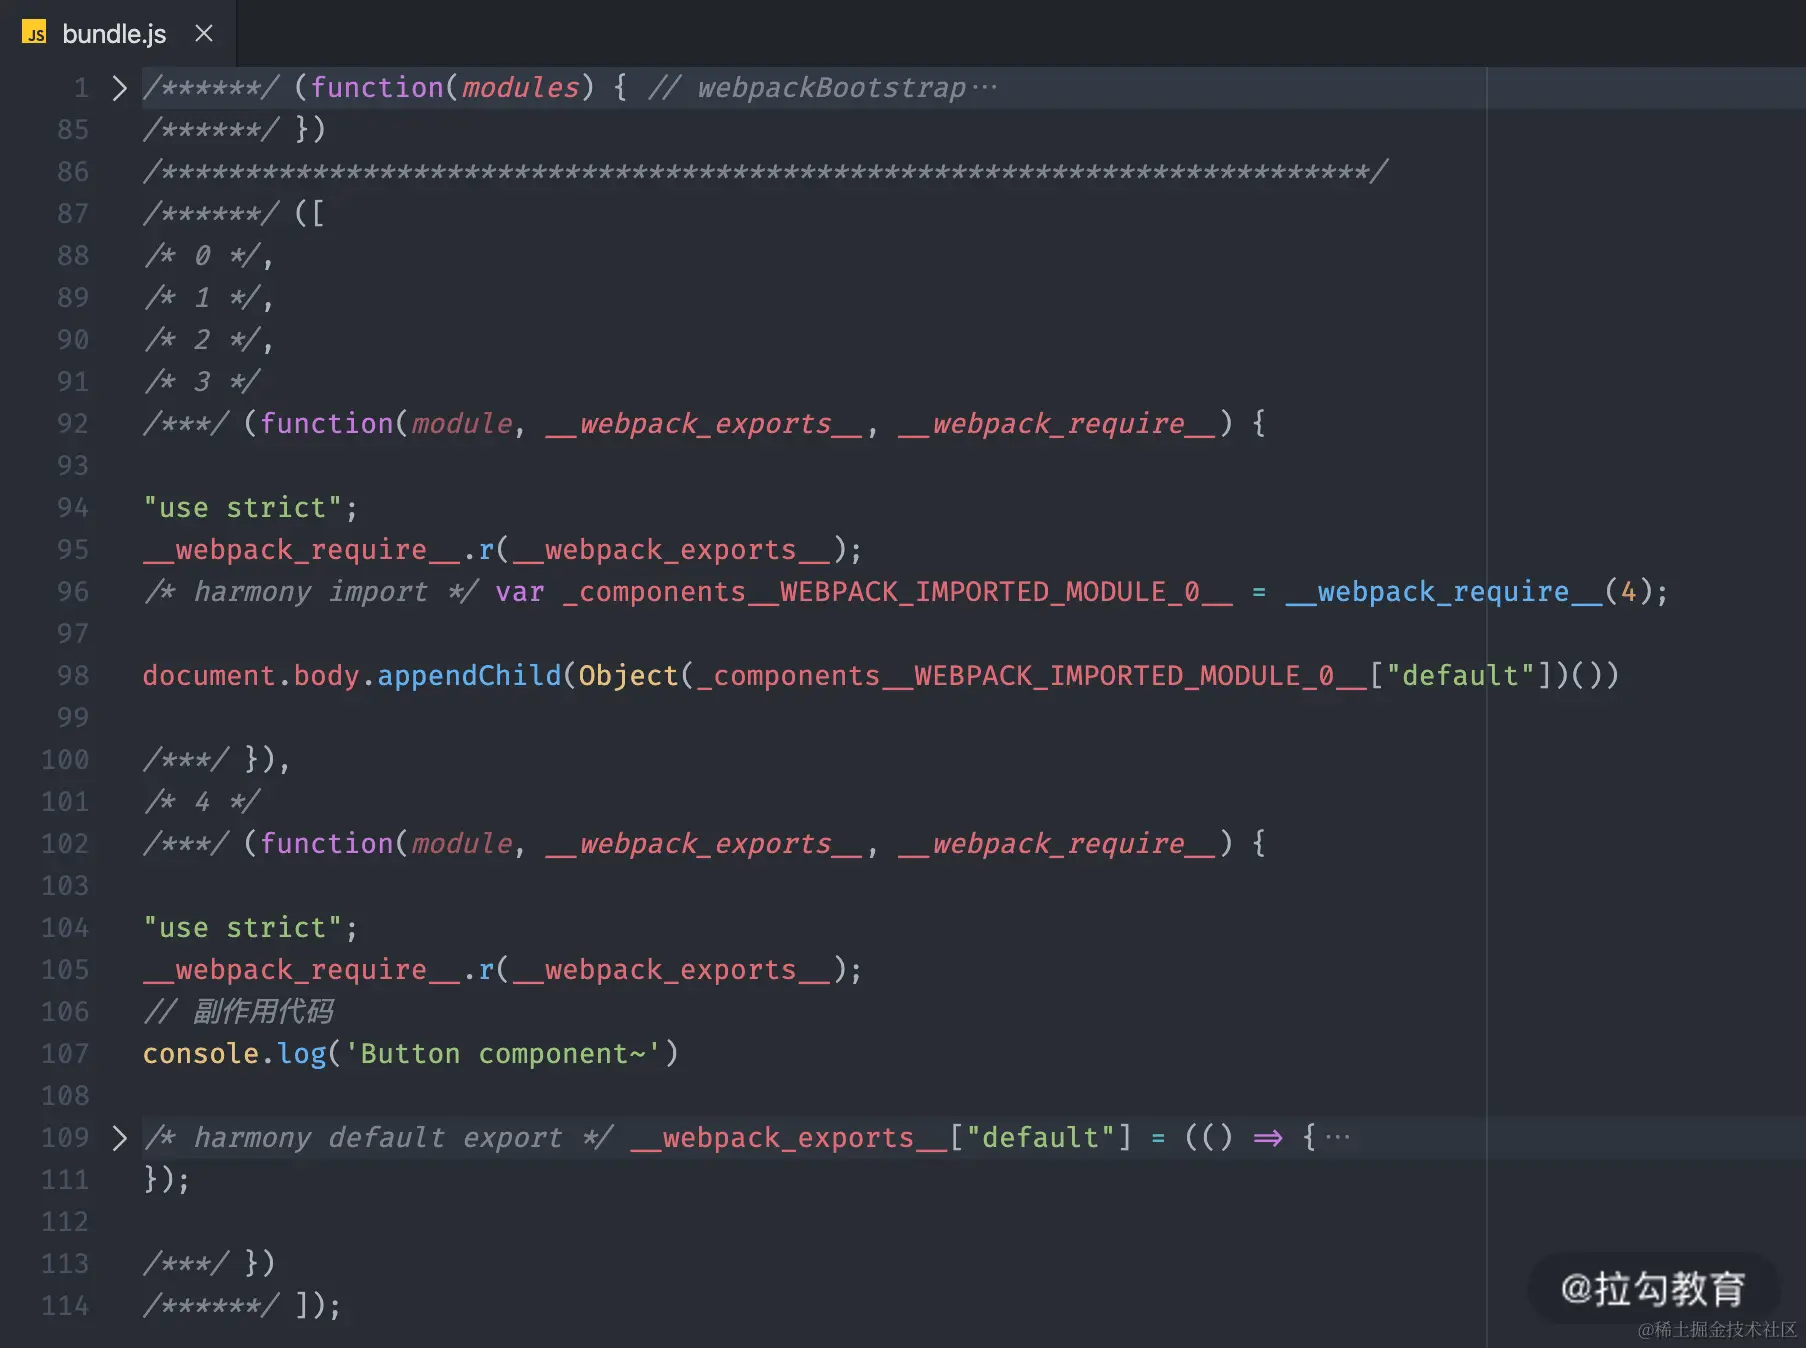Click the '/* 1 */,' comment
This screenshot has width=1806, height=1348.
tap(208, 298)
